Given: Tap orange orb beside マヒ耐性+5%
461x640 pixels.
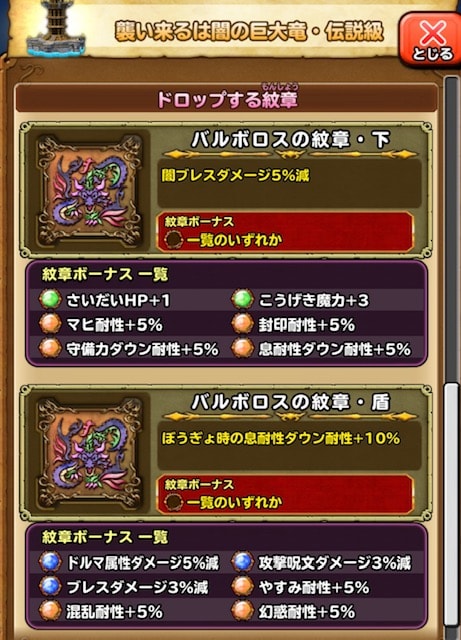Looking at the screenshot, I should pos(50,324).
